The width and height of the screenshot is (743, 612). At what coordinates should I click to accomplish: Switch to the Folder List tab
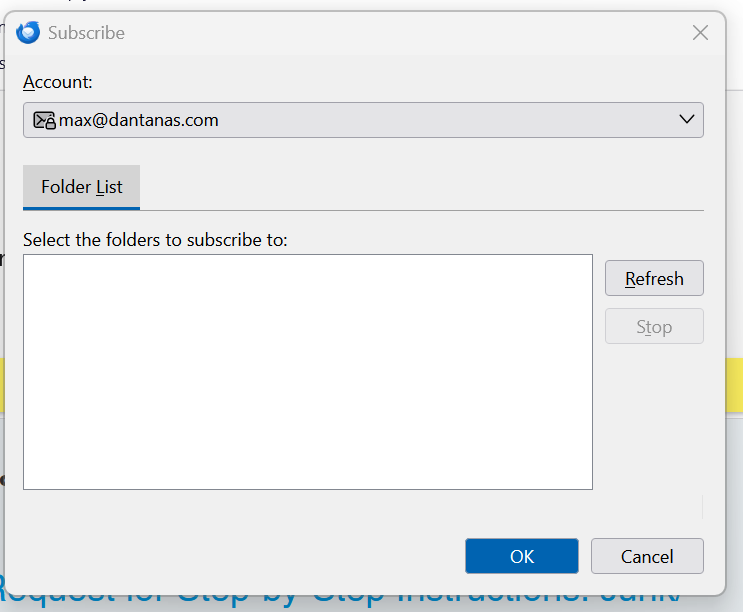[x=81, y=187]
